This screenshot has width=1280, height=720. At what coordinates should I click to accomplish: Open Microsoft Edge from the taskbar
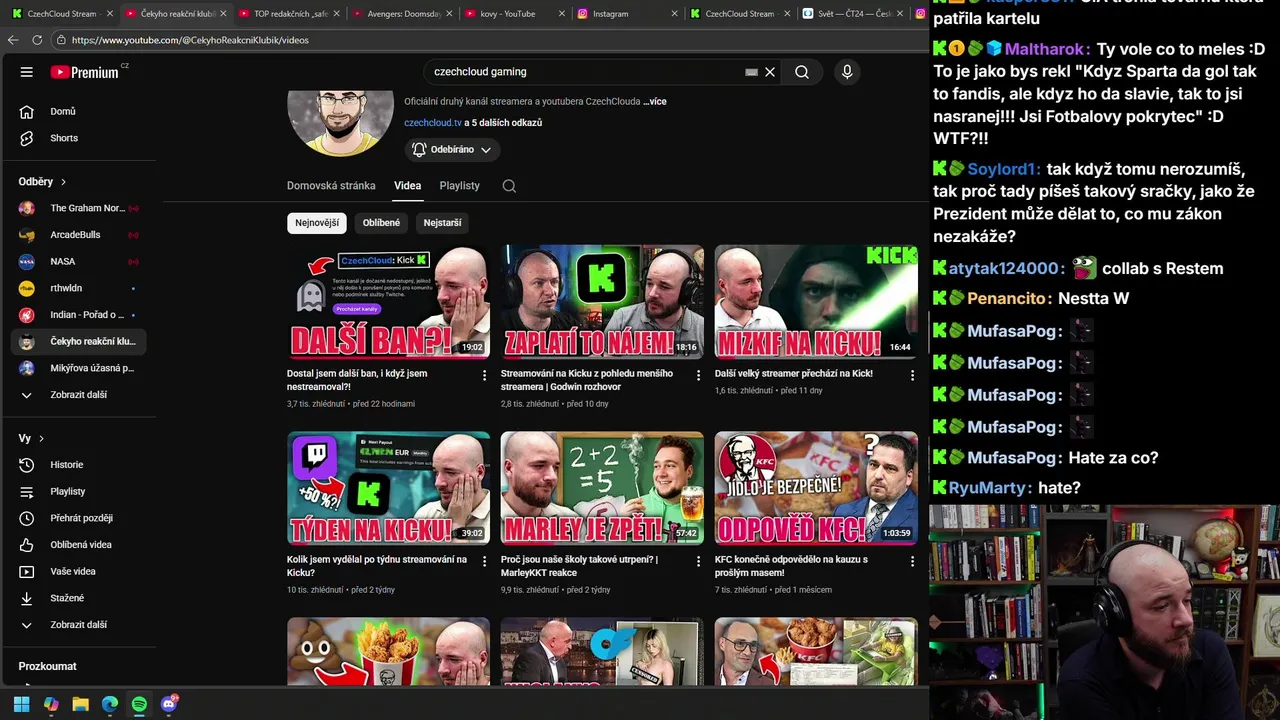click(110, 704)
